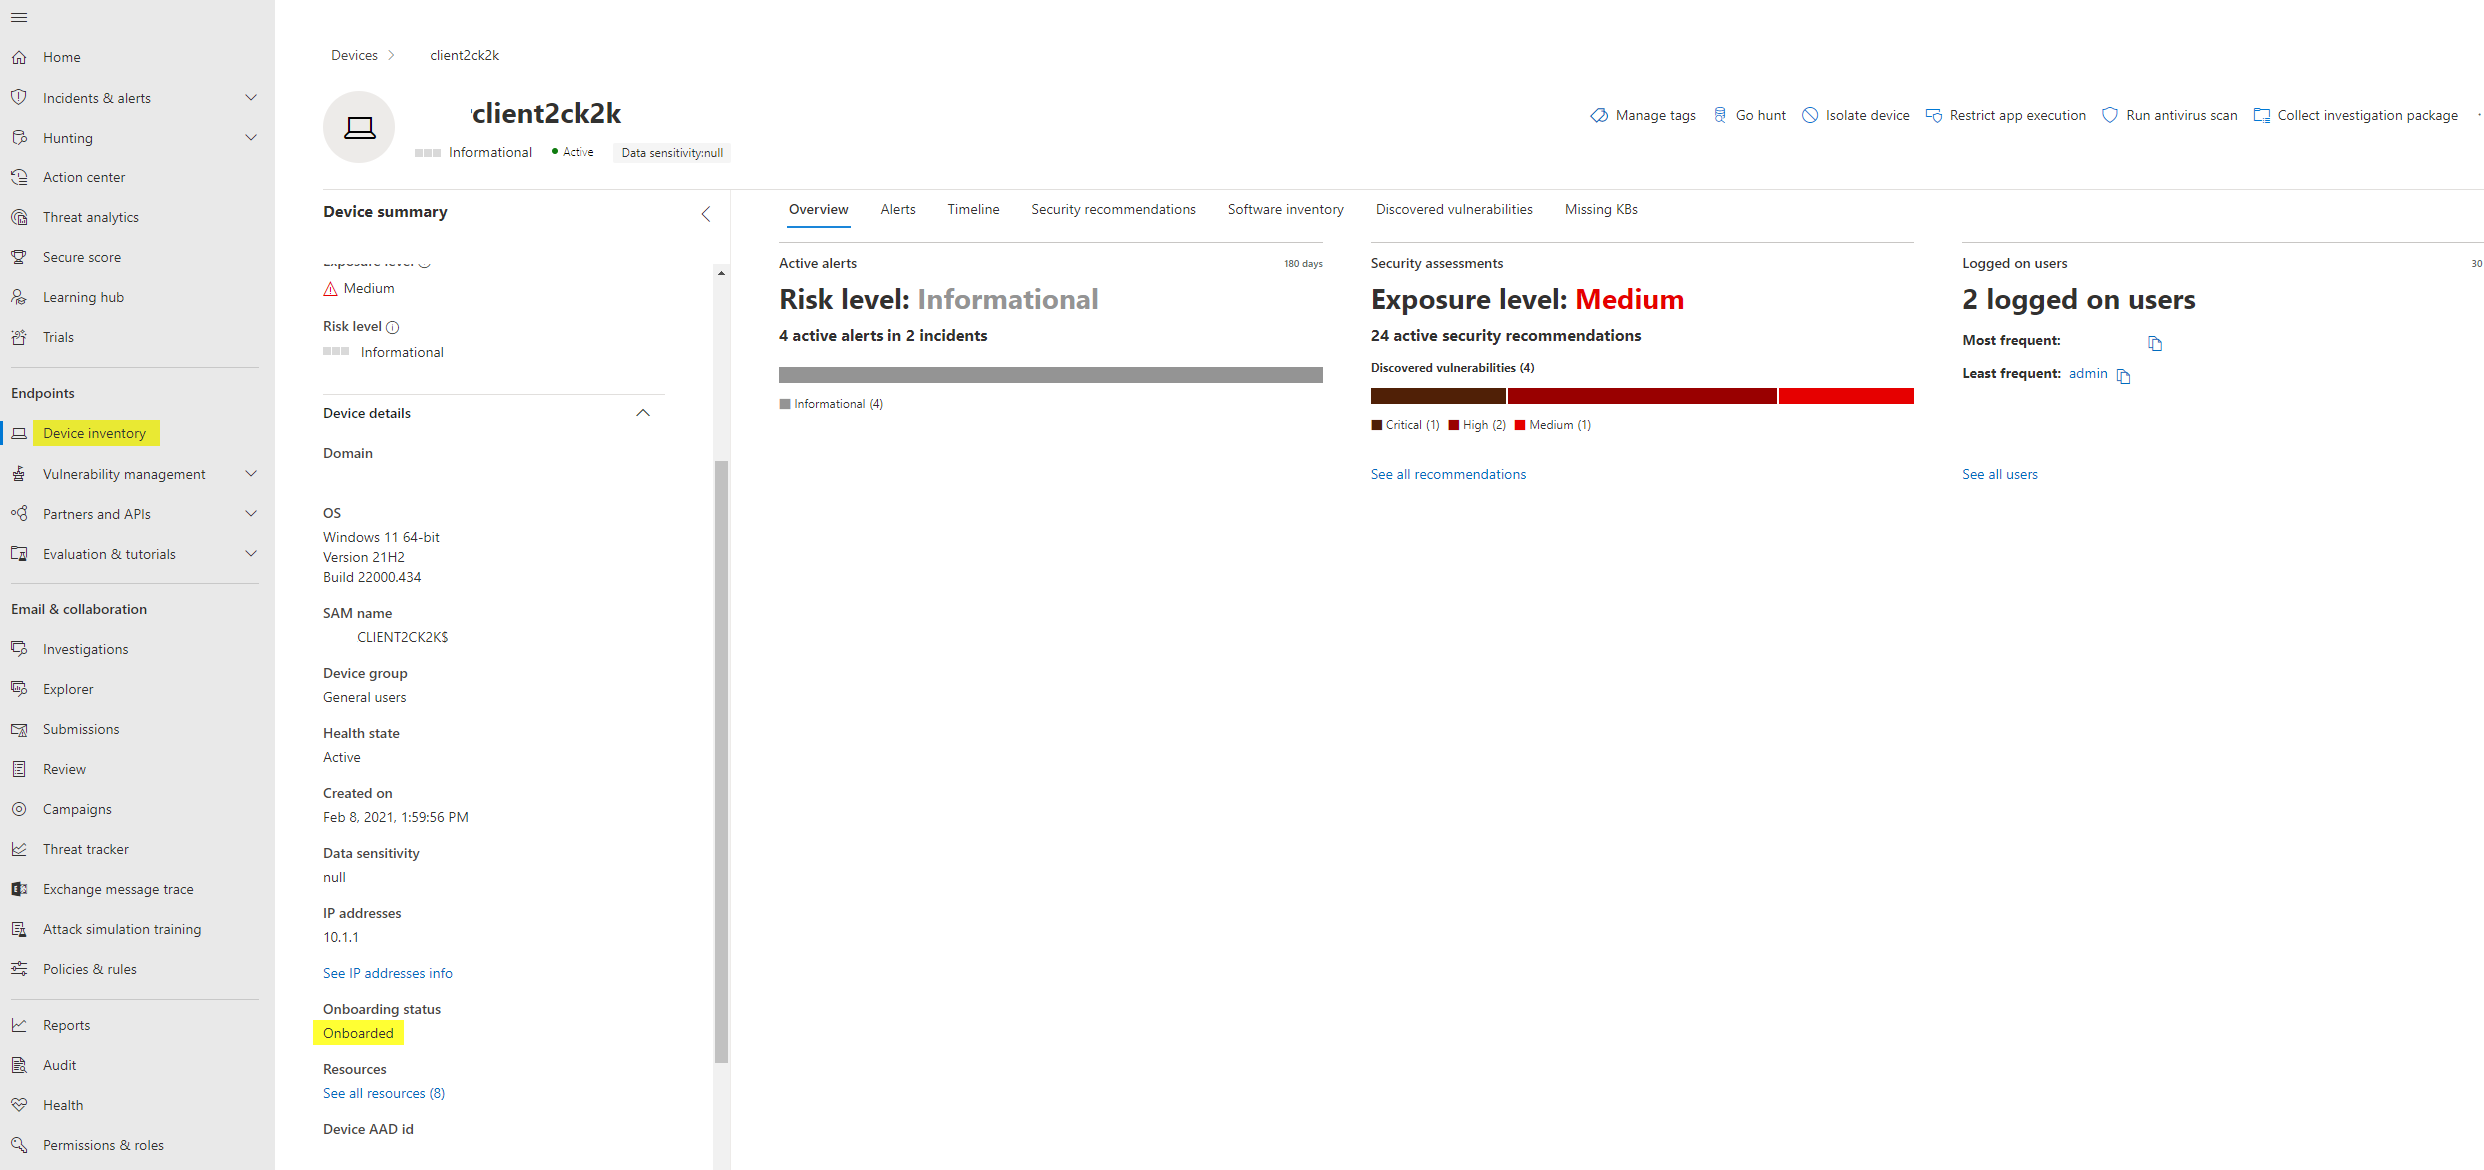The width and height of the screenshot is (2484, 1170).
Task: Open the Discovered vulnerabilities tab
Action: 1454,209
